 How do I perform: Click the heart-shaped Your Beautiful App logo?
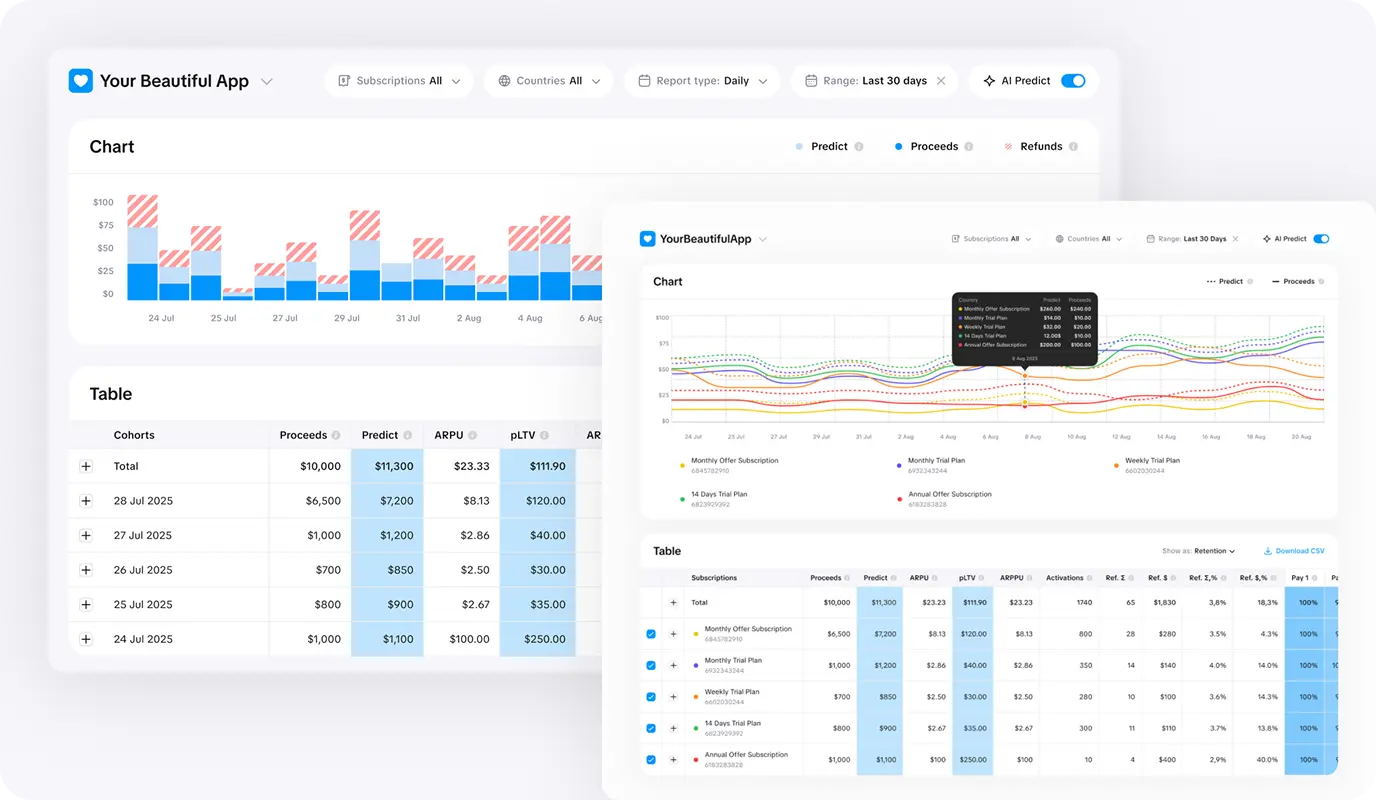(x=80, y=81)
